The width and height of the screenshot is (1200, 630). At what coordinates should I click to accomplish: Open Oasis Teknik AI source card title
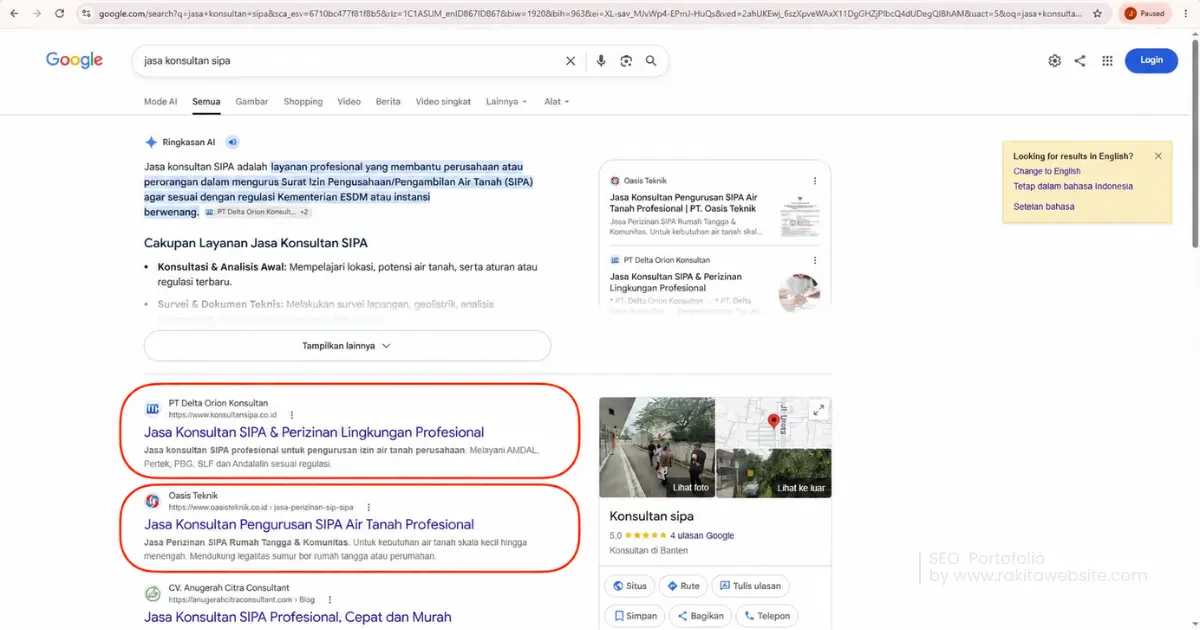click(x=684, y=203)
